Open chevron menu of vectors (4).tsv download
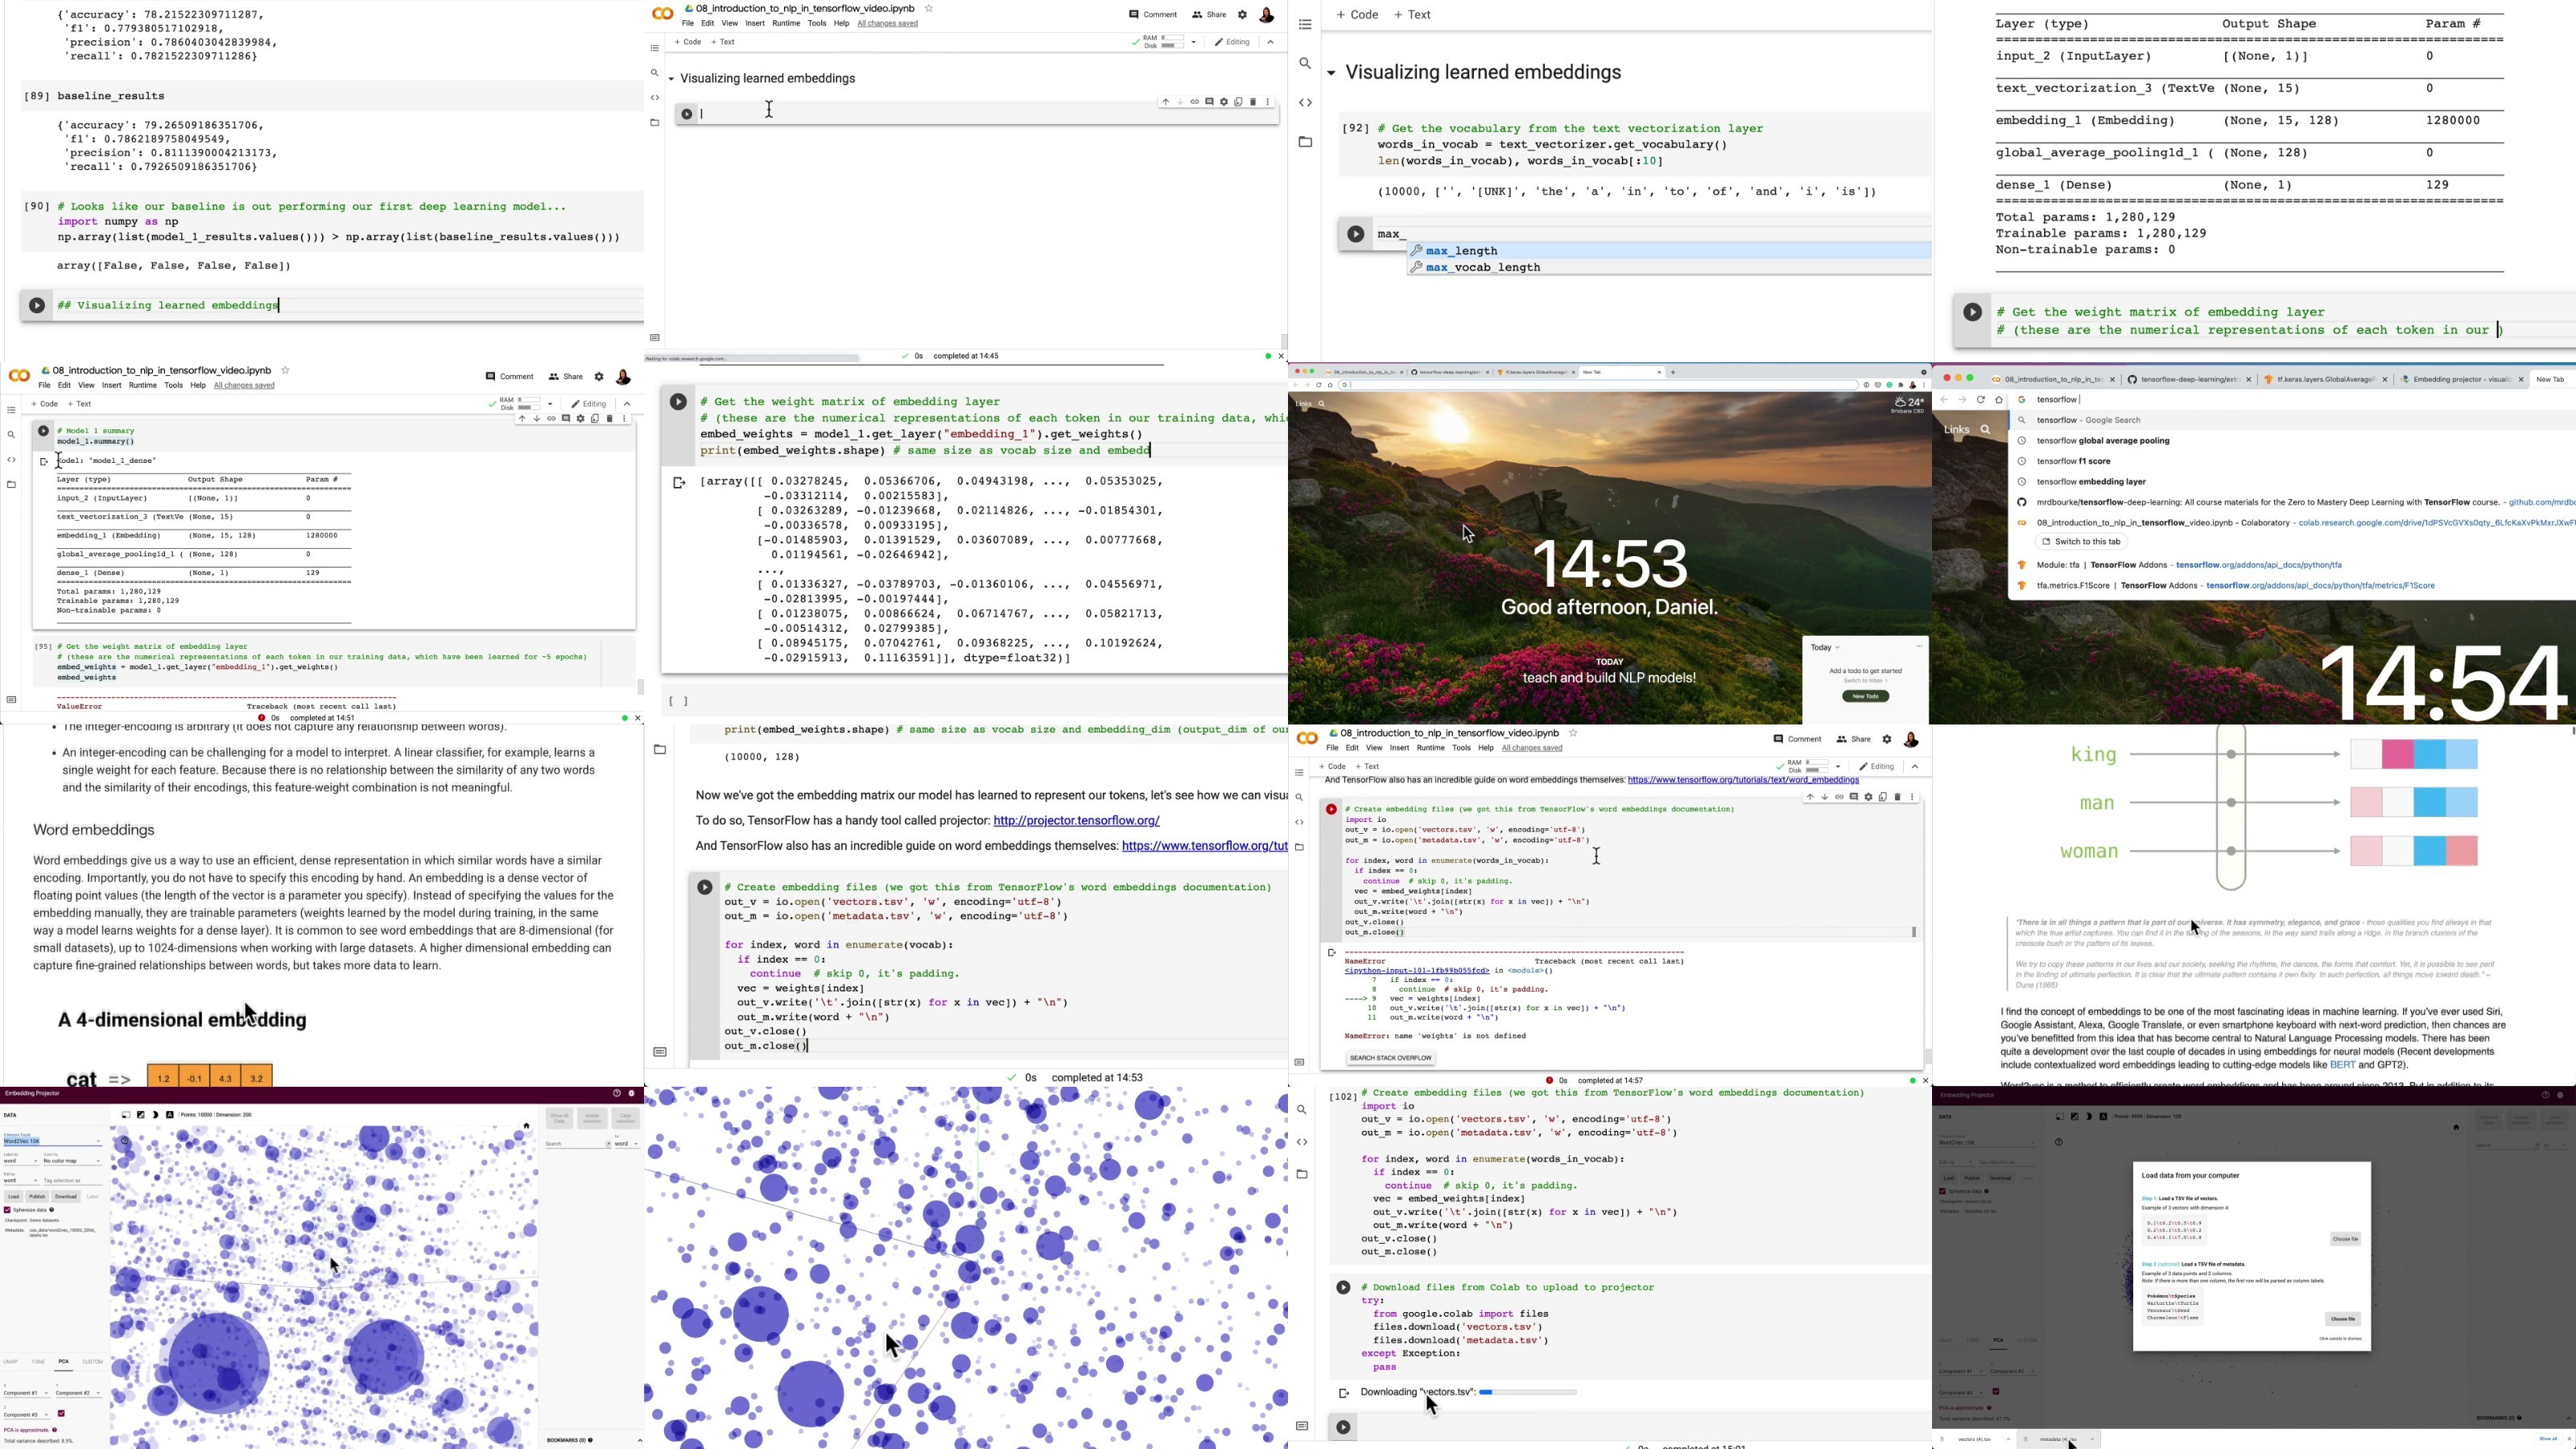 [x=2008, y=1440]
